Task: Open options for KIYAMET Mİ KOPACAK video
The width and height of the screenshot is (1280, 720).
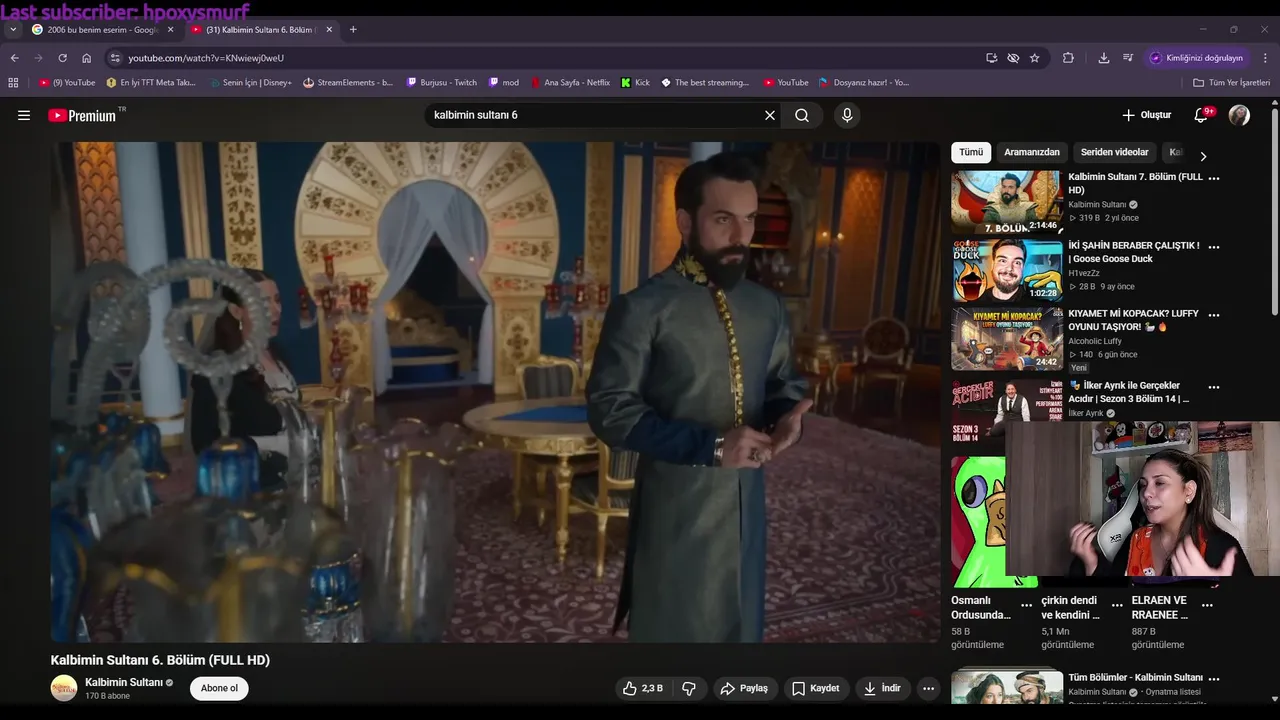Action: point(1214,315)
